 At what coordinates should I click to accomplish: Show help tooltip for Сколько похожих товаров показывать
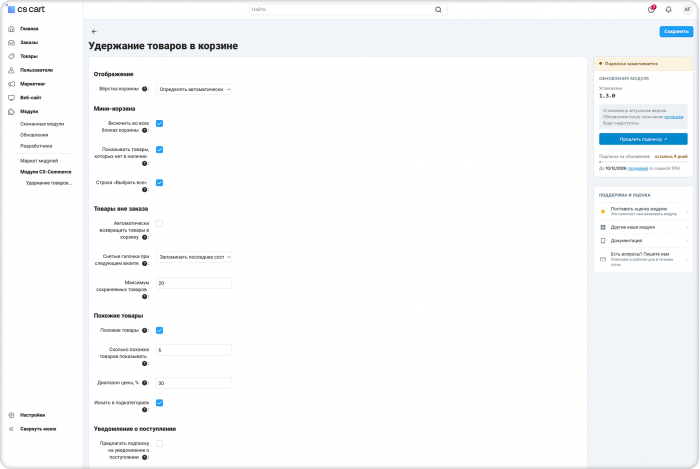click(x=145, y=364)
